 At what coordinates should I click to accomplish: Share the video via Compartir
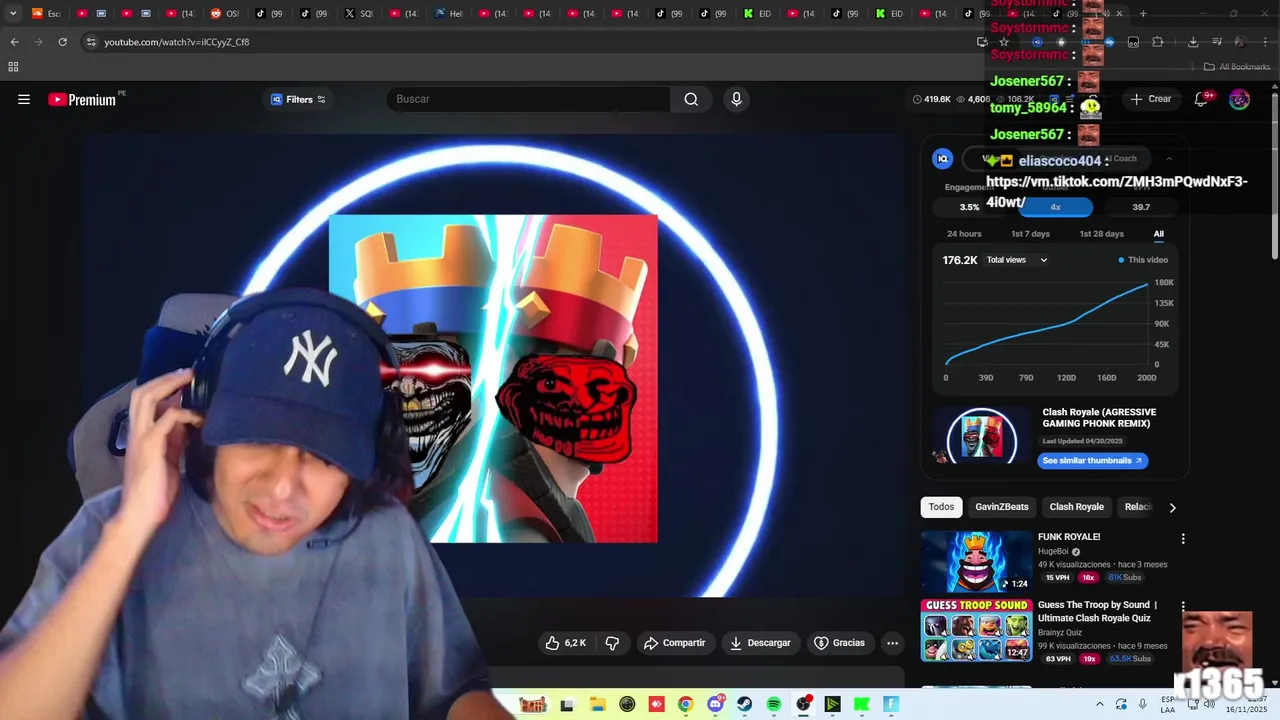(675, 643)
